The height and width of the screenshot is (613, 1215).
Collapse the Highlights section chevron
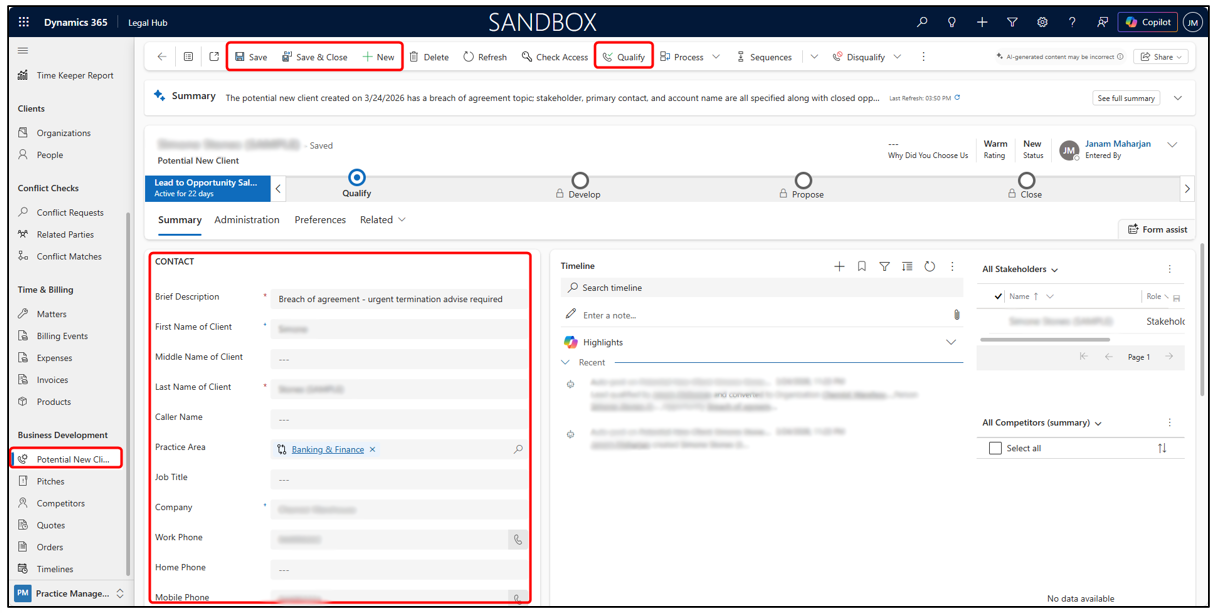point(950,342)
